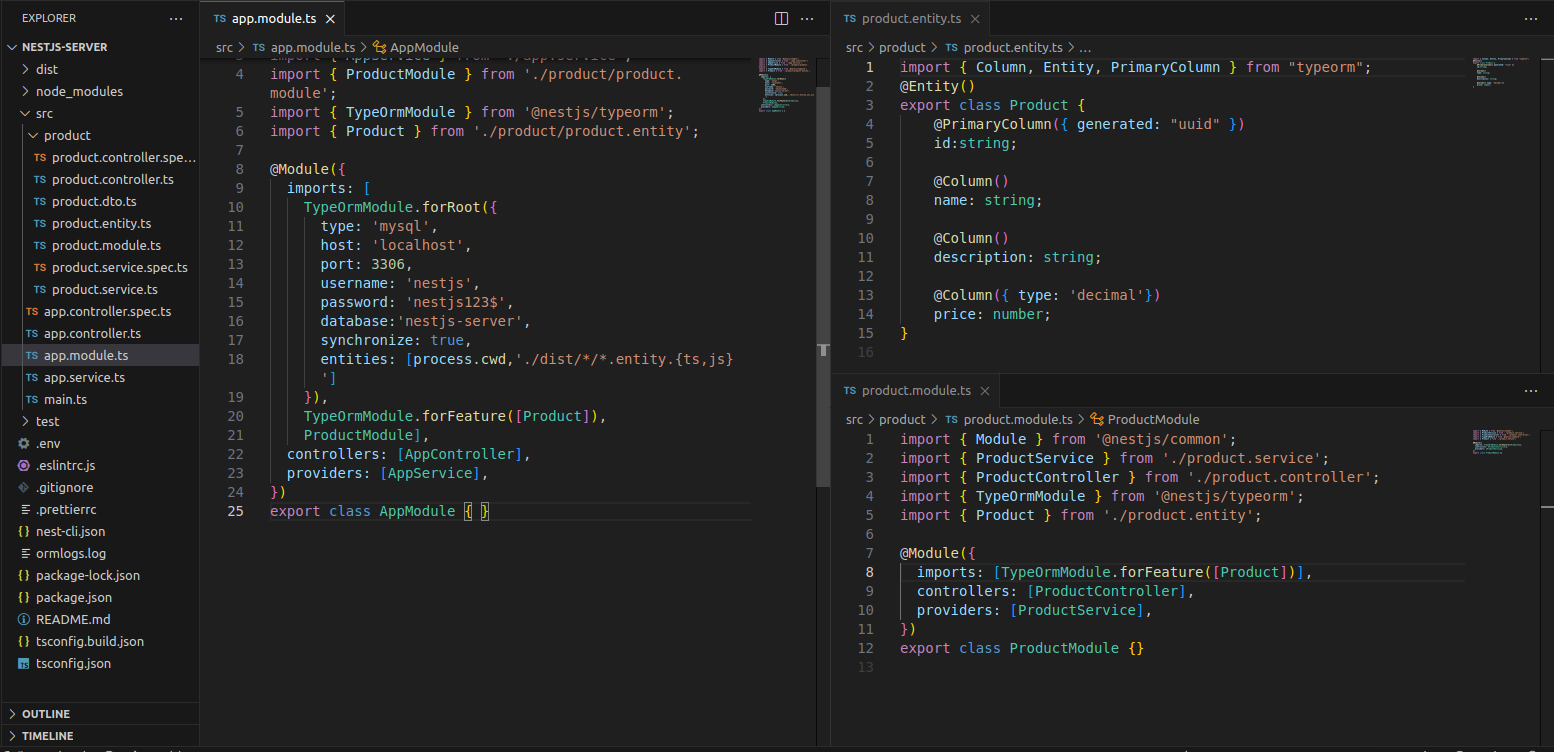This screenshot has height=752, width=1554.
Task: Click 'export class ProductModule {}' line
Action: click(1022, 648)
